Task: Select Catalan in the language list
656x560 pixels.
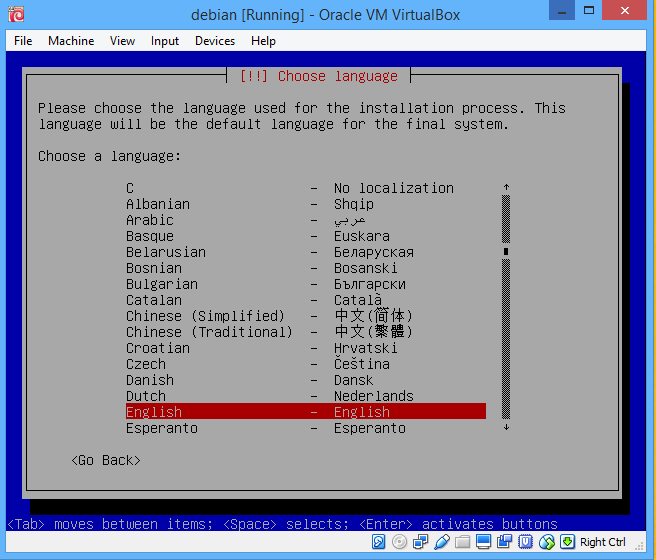Action: coord(306,300)
